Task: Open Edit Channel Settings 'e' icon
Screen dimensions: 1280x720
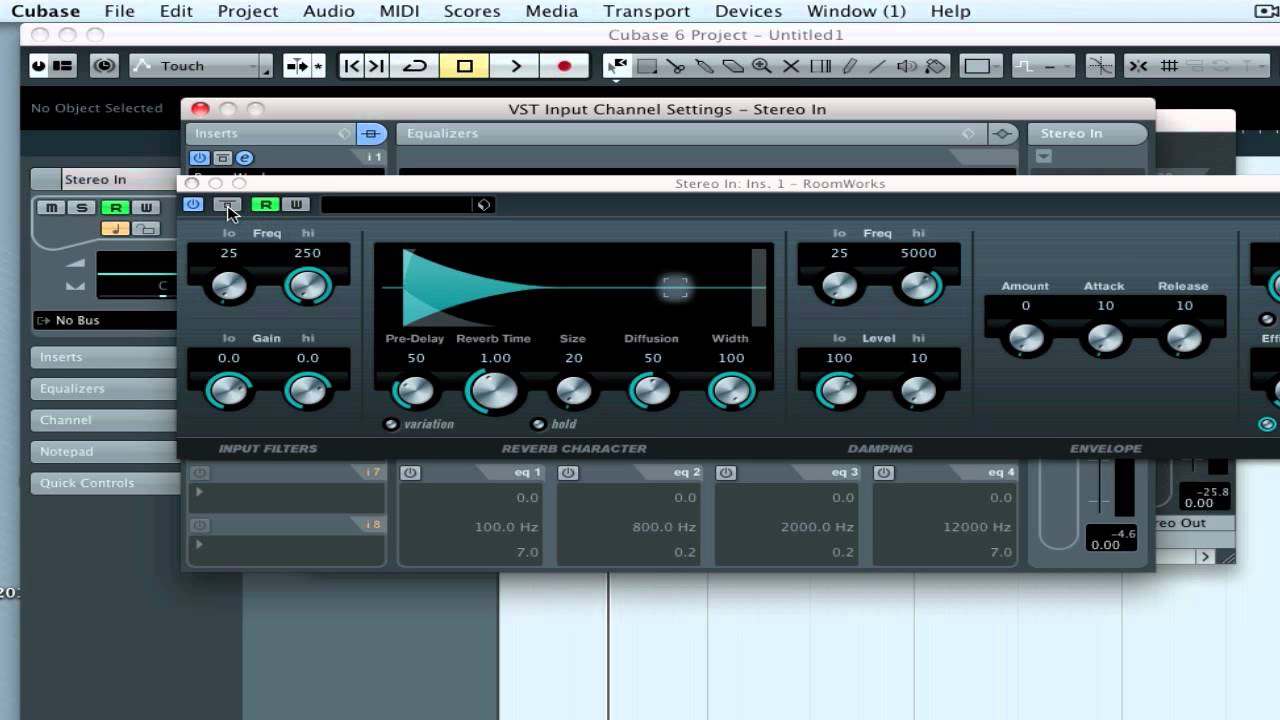Action: 244,158
